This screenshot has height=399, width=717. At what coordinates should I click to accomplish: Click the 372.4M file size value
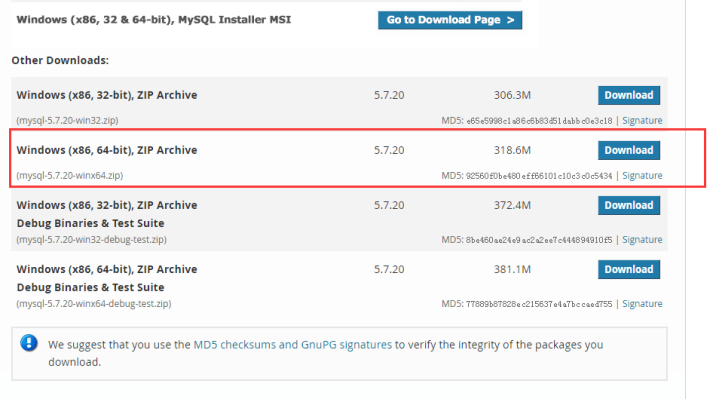pos(512,205)
